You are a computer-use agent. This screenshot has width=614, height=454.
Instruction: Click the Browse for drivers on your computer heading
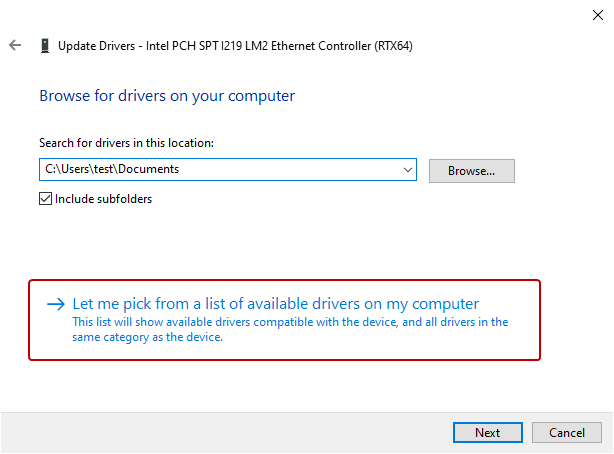click(167, 96)
